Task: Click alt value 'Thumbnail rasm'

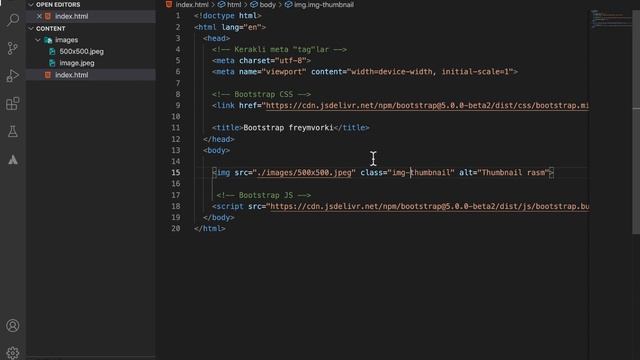Action: tap(513, 173)
